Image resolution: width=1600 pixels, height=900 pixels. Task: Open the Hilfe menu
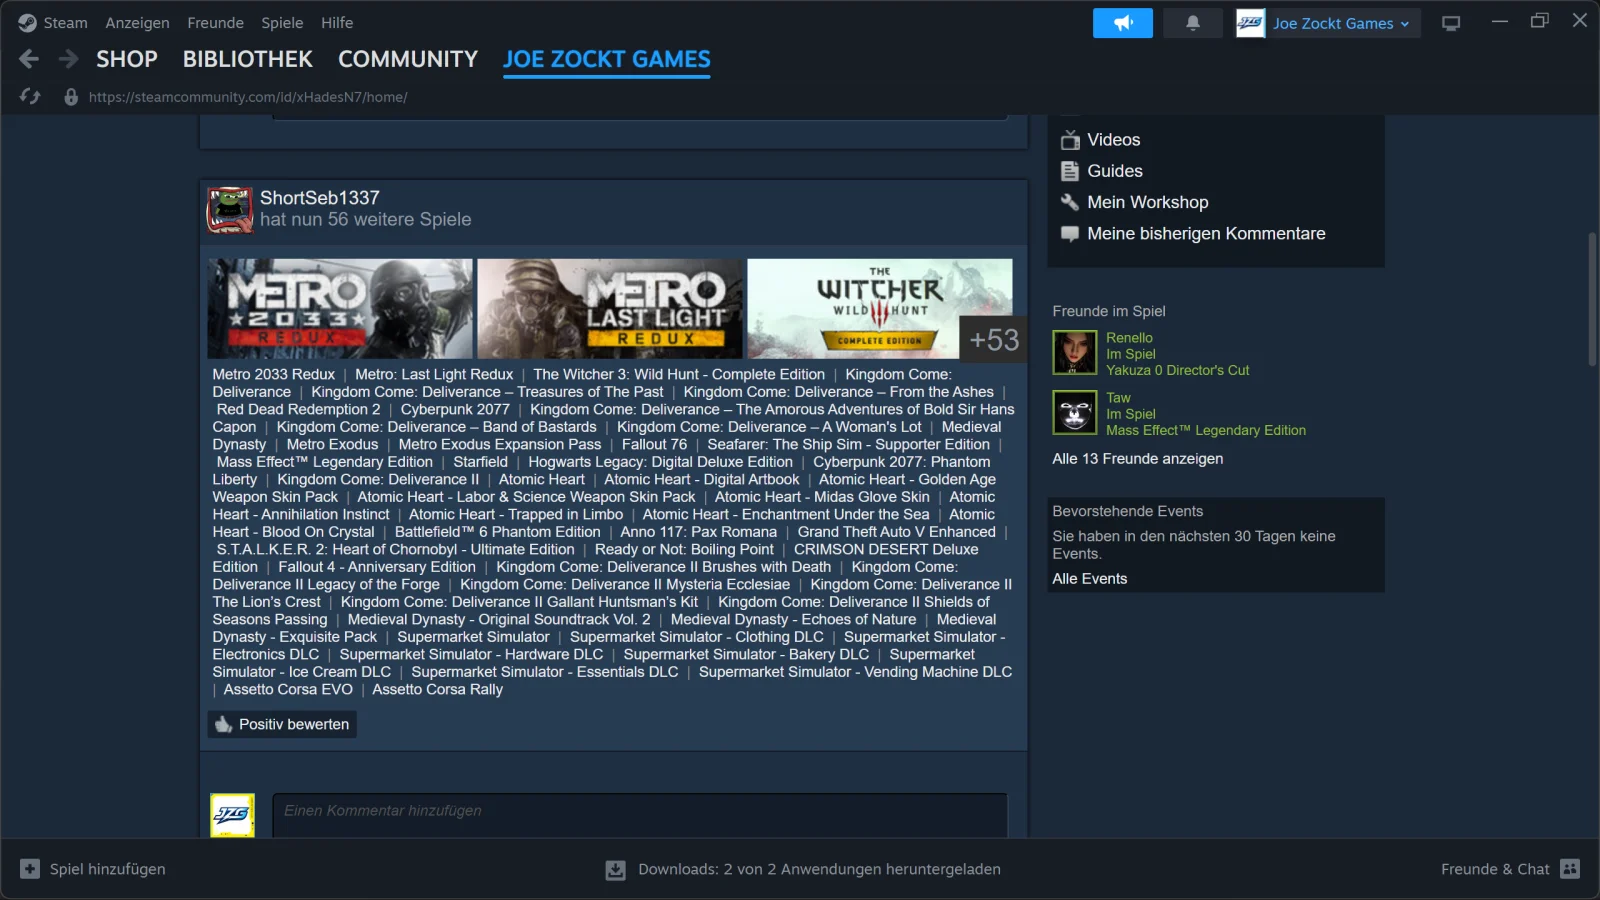tap(337, 22)
